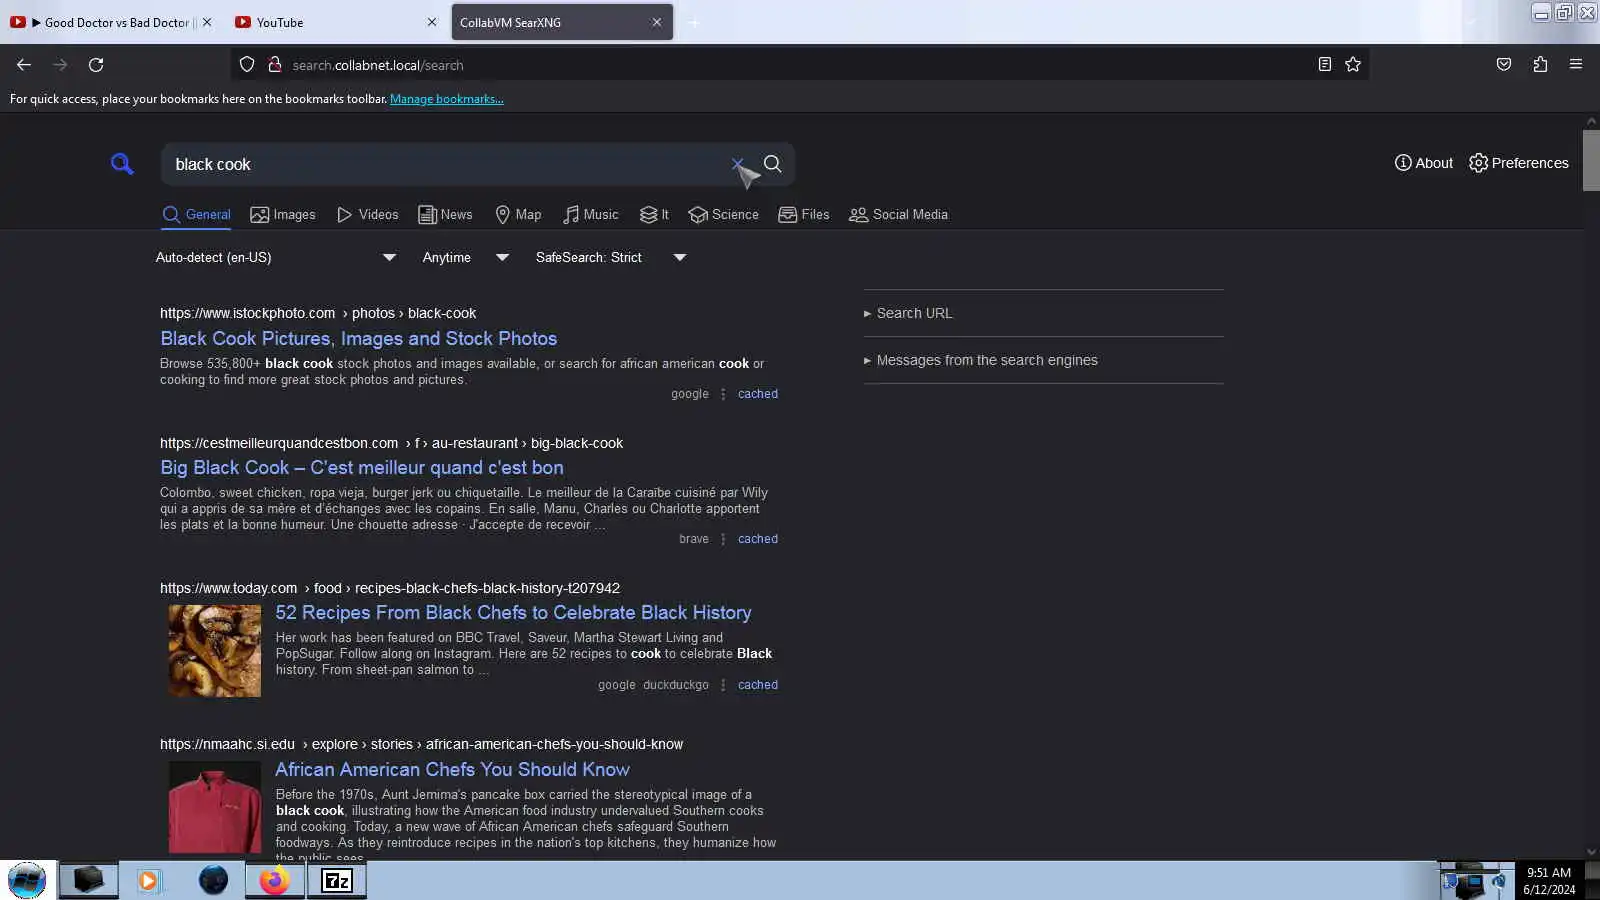Select the General search category
The width and height of the screenshot is (1600, 900).
[196, 214]
